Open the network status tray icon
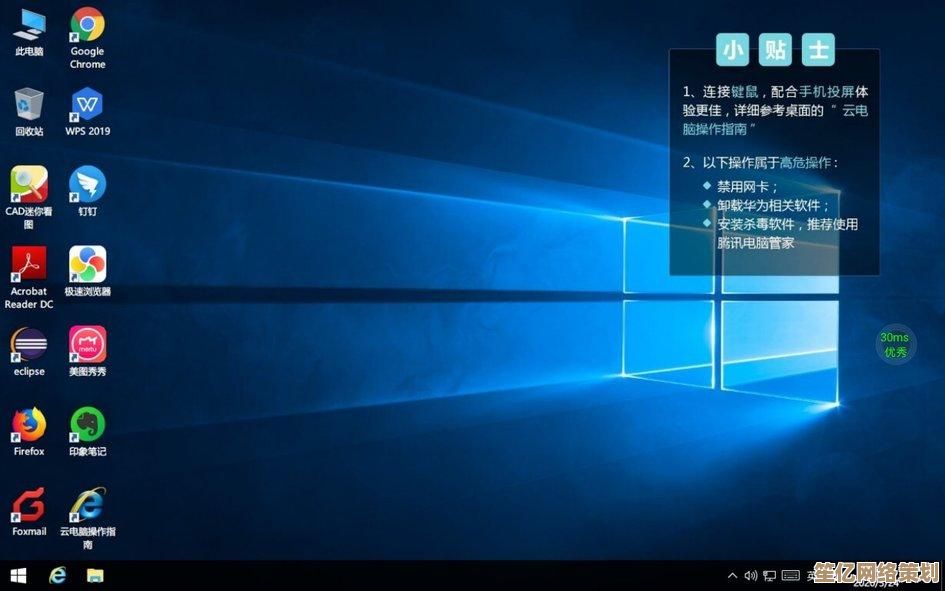945x591 pixels. pyautogui.click(x=770, y=576)
